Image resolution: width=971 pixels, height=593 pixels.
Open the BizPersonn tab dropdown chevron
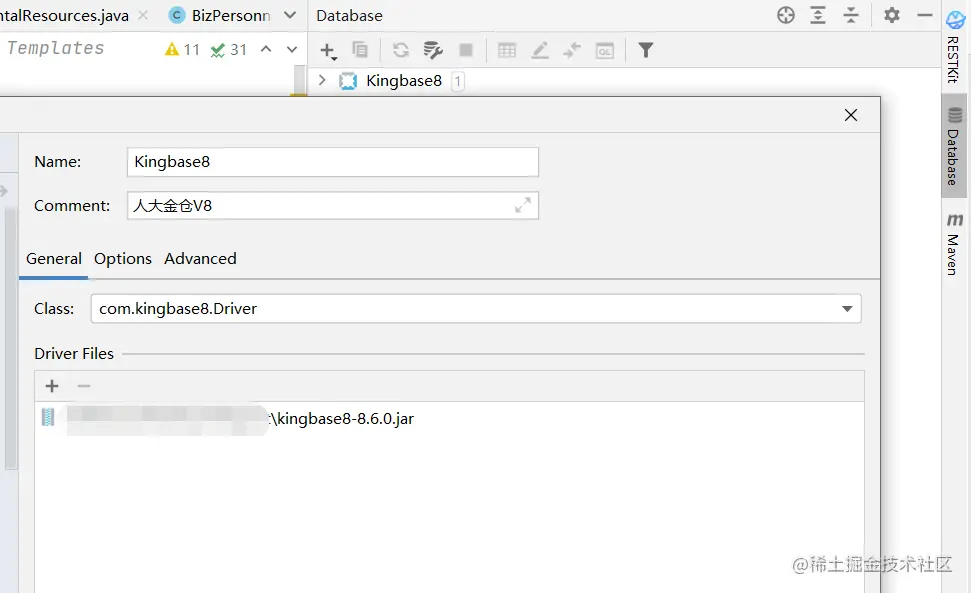[x=290, y=15]
